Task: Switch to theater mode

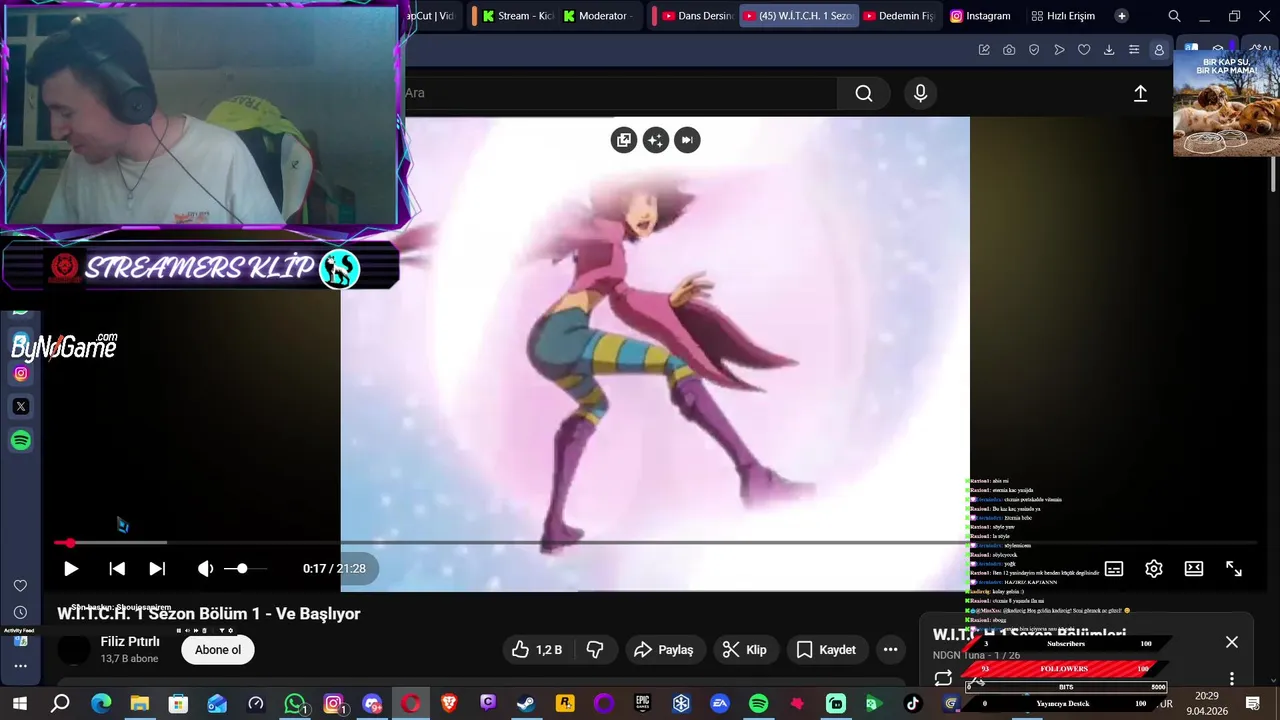Action: 1194,568
